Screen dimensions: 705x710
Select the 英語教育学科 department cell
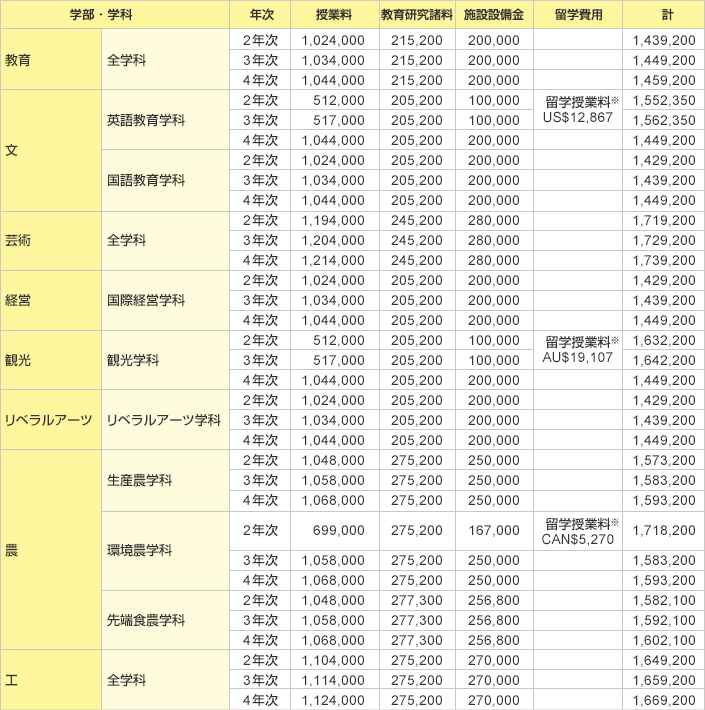[x=165, y=120]
